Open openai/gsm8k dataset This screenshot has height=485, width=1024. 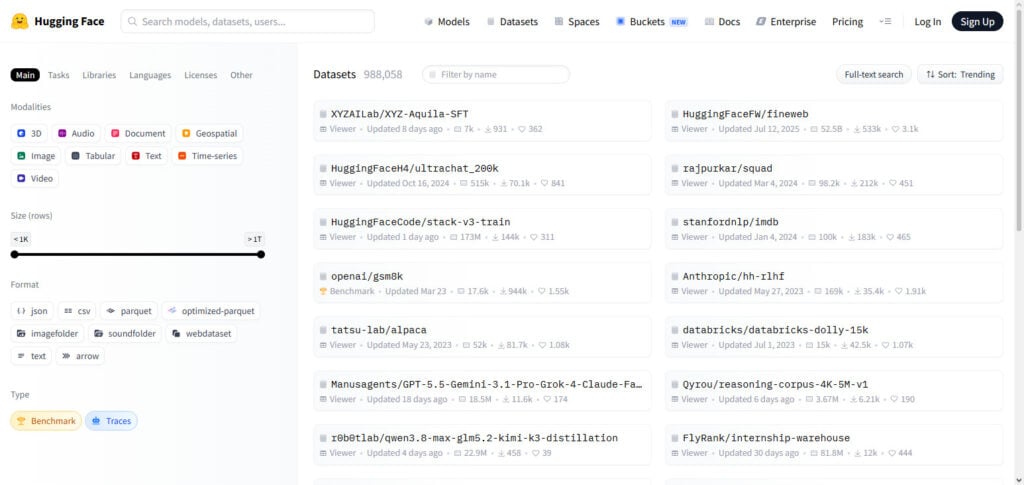click(x=483, y=283)
